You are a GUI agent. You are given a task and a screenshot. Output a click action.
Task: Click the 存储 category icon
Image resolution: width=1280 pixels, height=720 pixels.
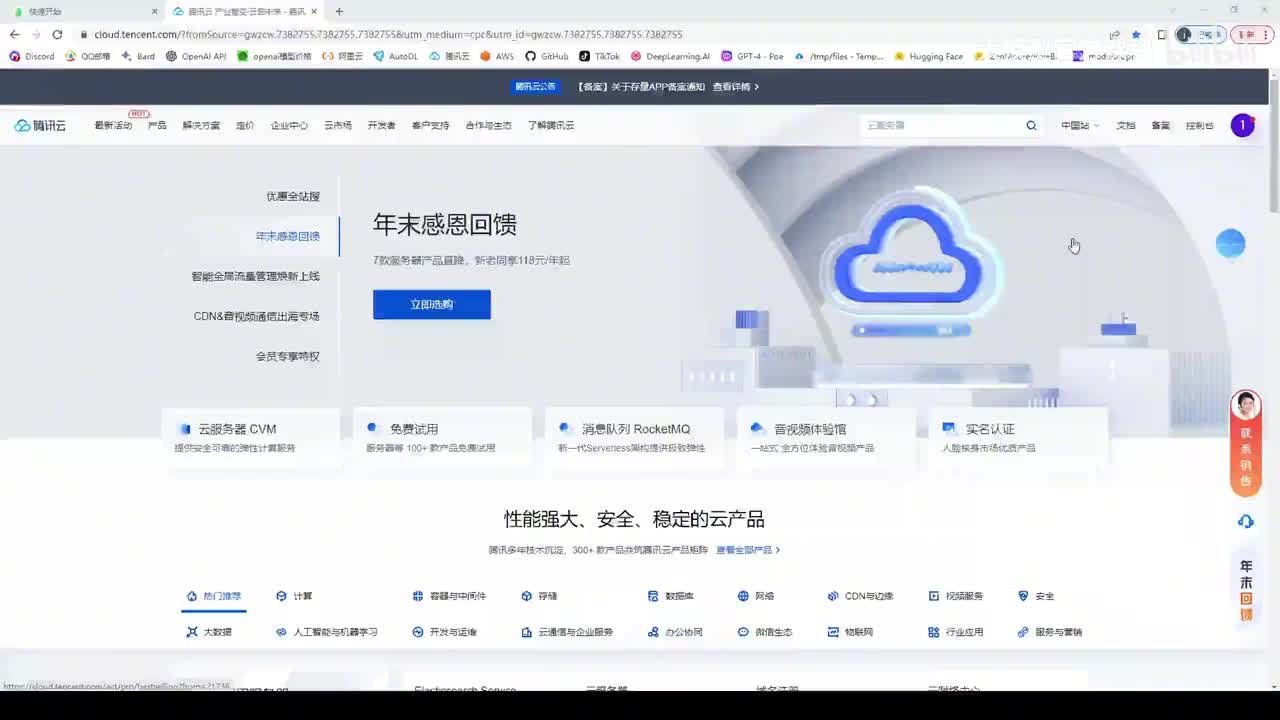click(527, 596)
